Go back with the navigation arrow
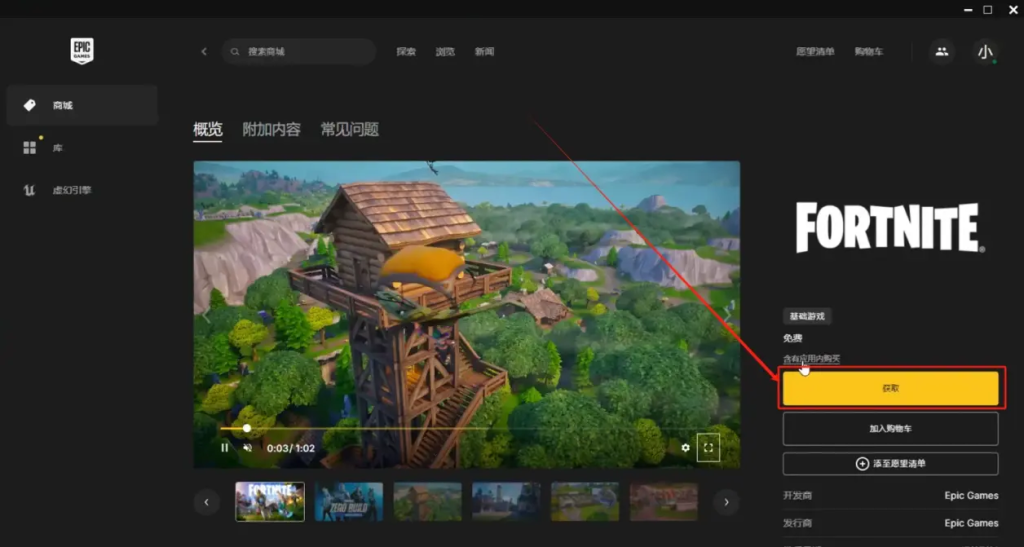The image size is (1024, 547). (204, 52)
